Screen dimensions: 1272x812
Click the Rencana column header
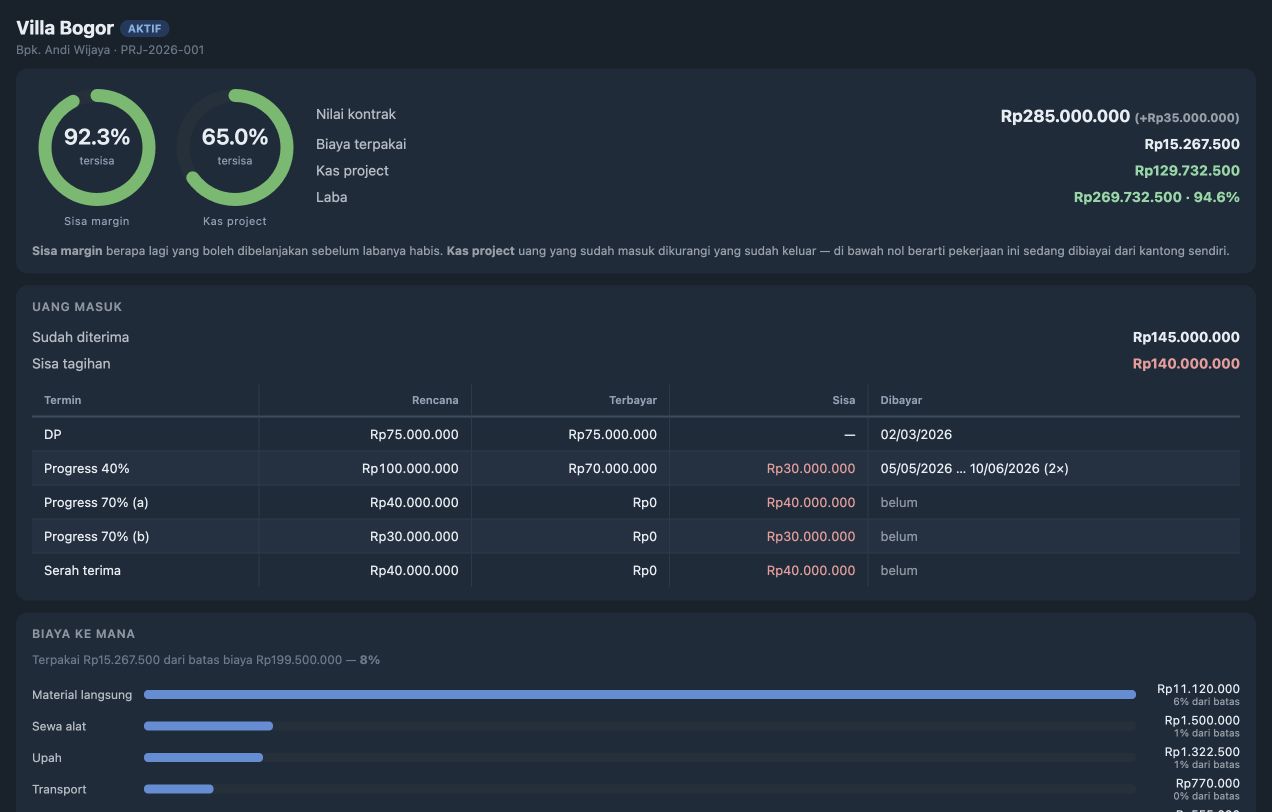click(435, 400)
